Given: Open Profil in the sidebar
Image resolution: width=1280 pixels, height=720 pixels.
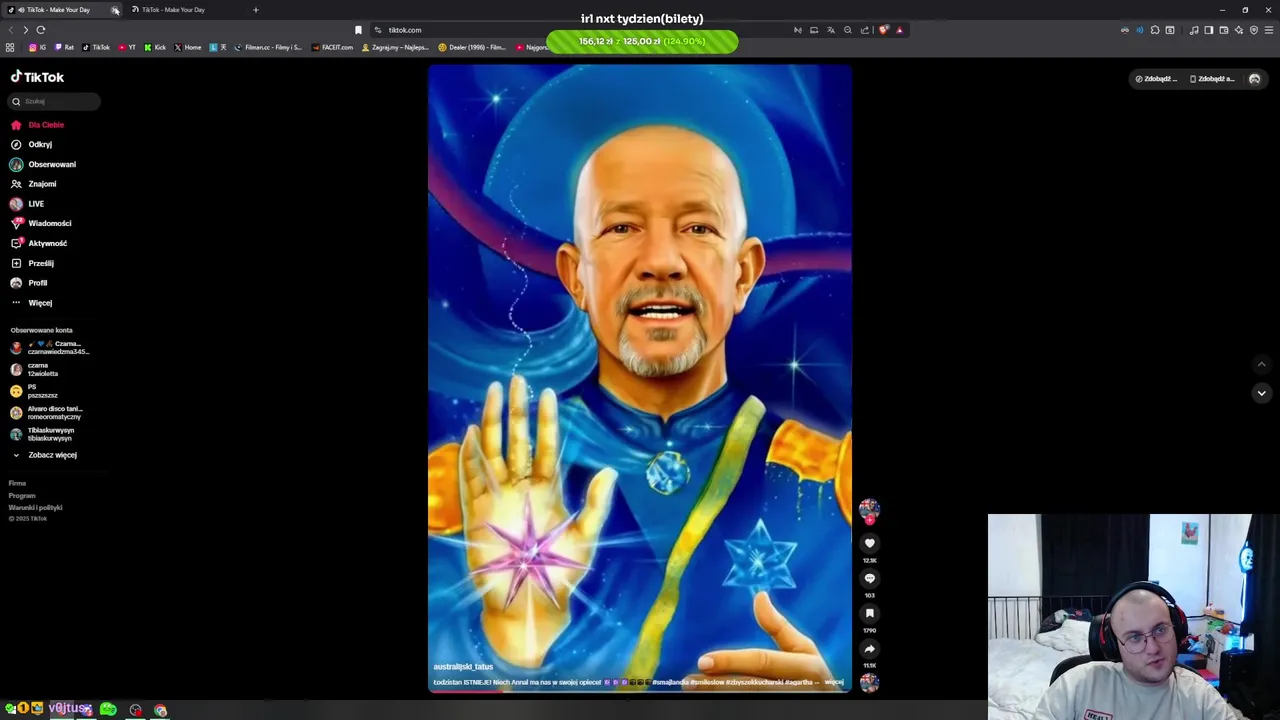Looking at the screenshot, I should click(x=29, y=283).
